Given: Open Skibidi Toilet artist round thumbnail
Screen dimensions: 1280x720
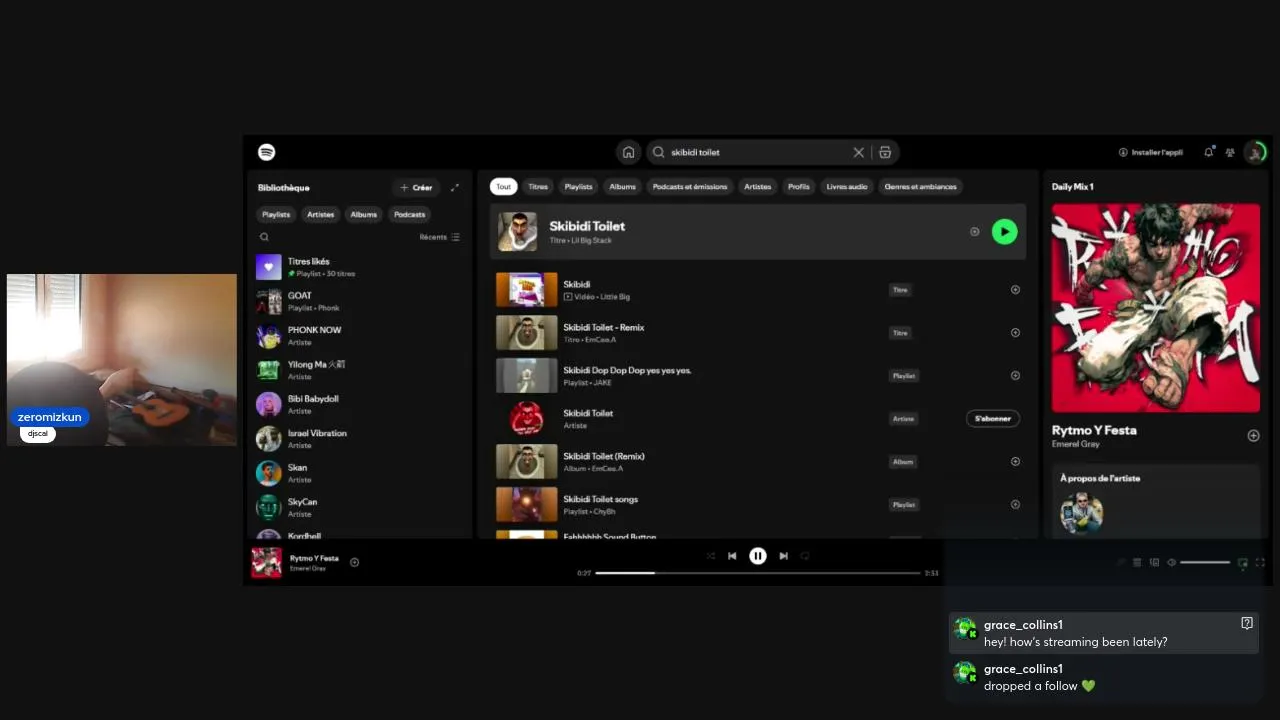Looking at the screenshot, I should pos(527,419).
